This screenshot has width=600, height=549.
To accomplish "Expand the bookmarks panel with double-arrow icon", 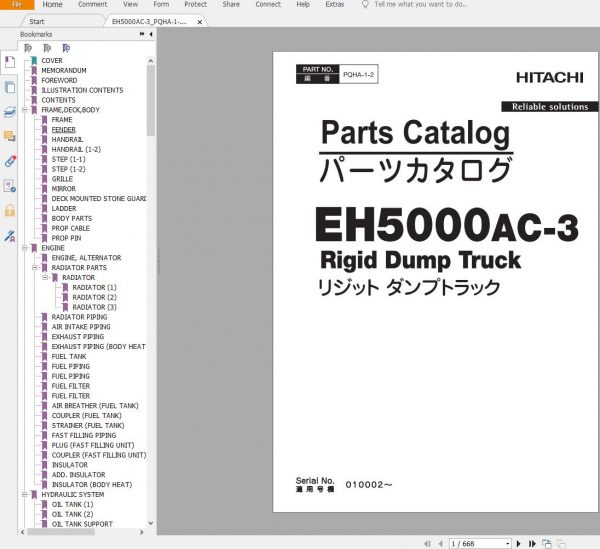I will tap(142, 34).
